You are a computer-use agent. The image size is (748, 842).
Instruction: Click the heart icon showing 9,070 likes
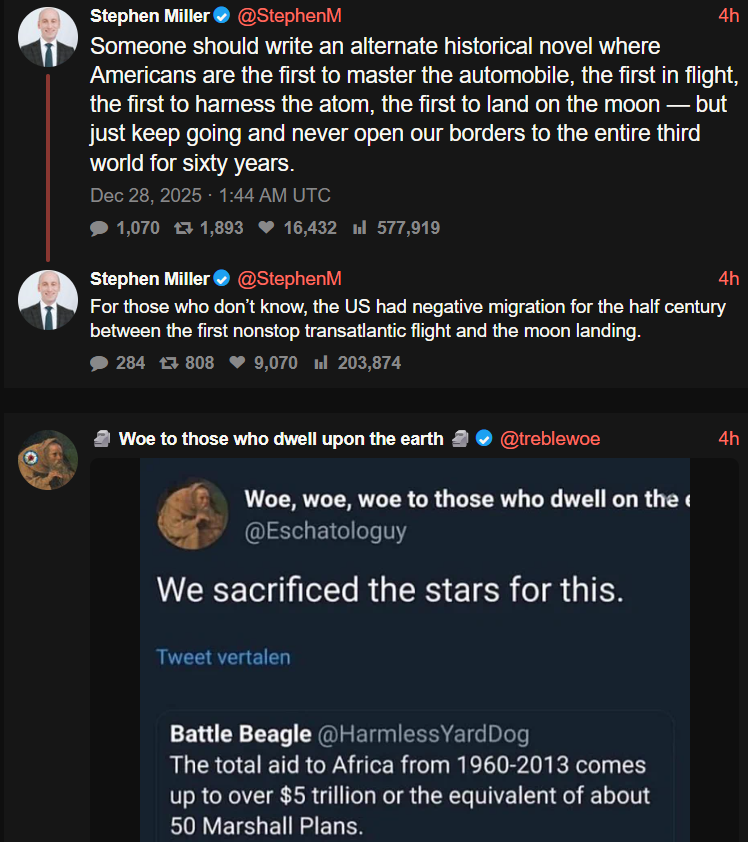pos(237,363)
